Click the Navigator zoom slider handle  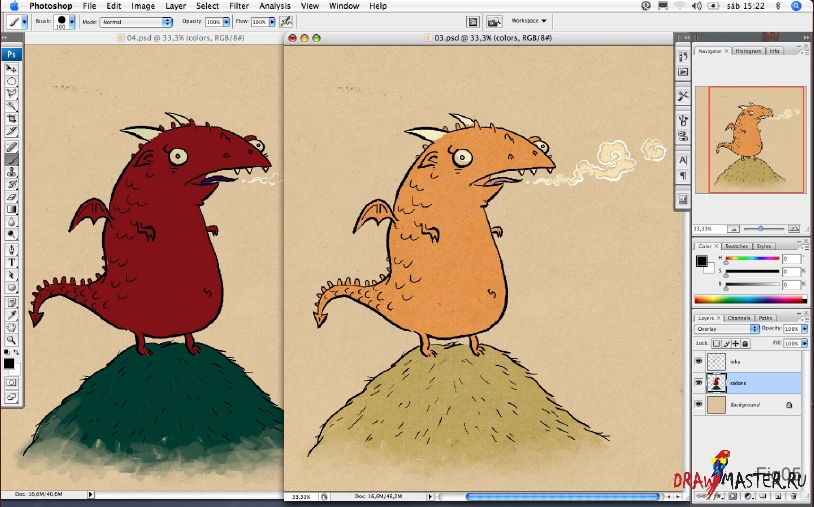point(761,228)
